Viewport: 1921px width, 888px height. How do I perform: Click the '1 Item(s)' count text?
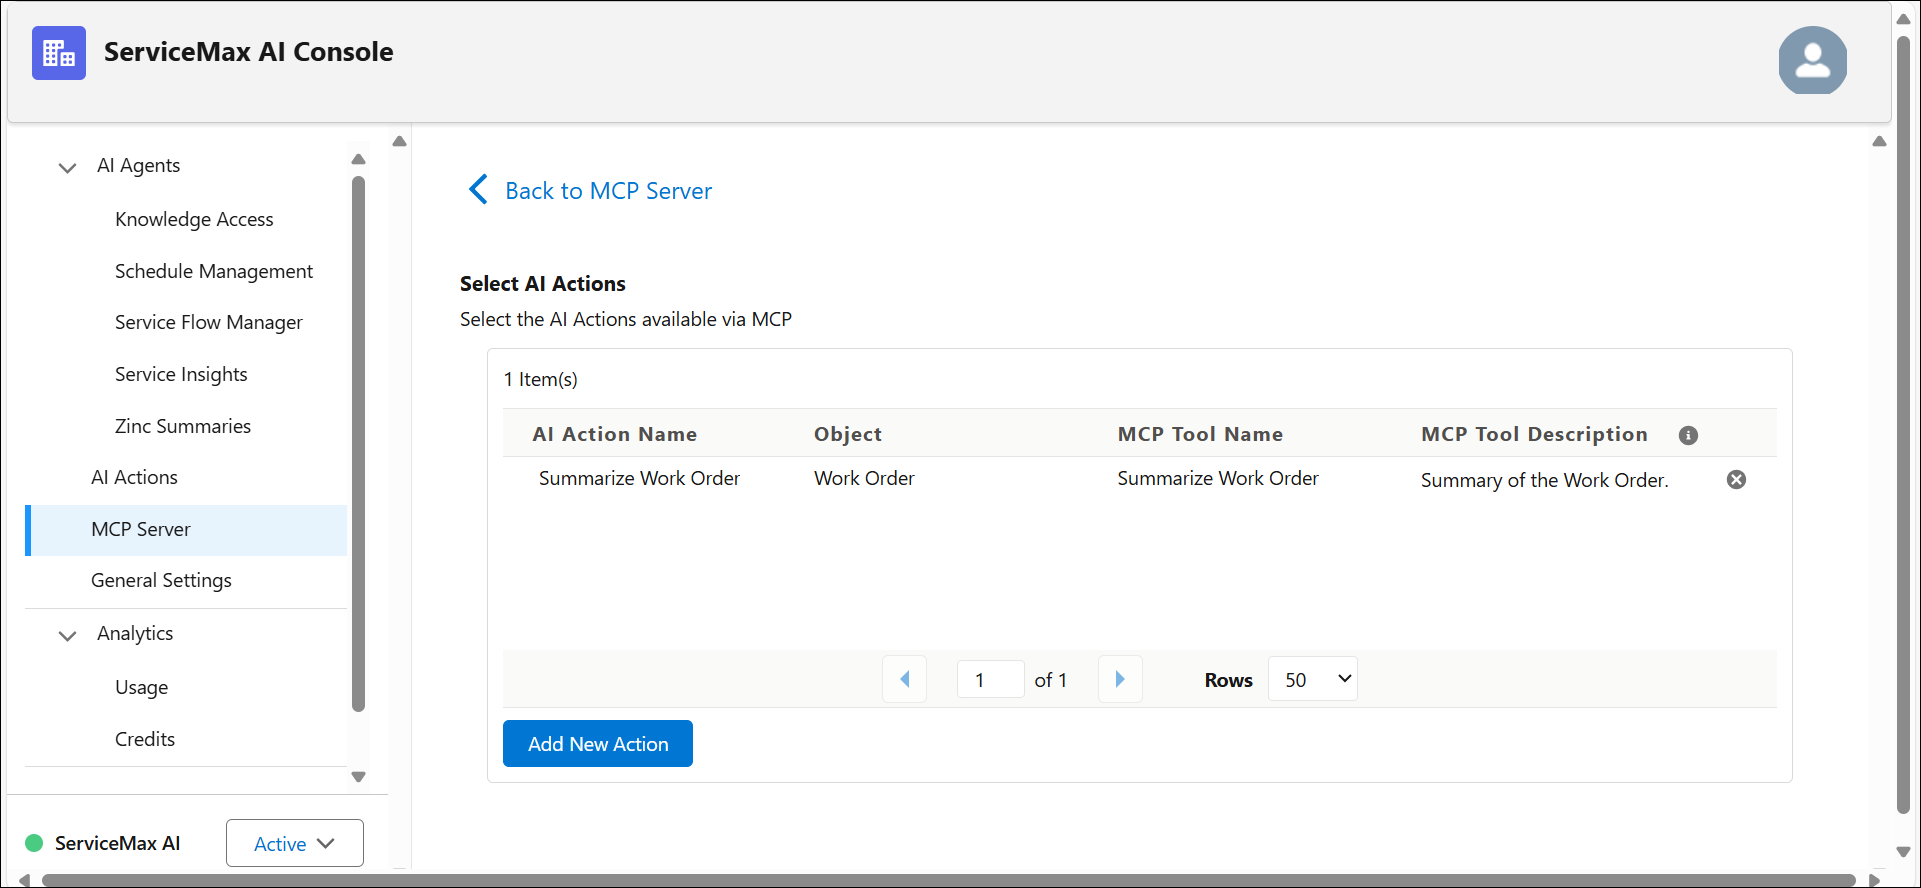tap(541, 379)
